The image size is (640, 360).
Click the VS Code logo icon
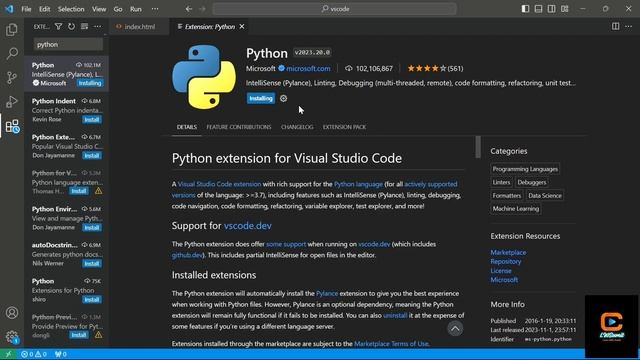pos(9,9)
